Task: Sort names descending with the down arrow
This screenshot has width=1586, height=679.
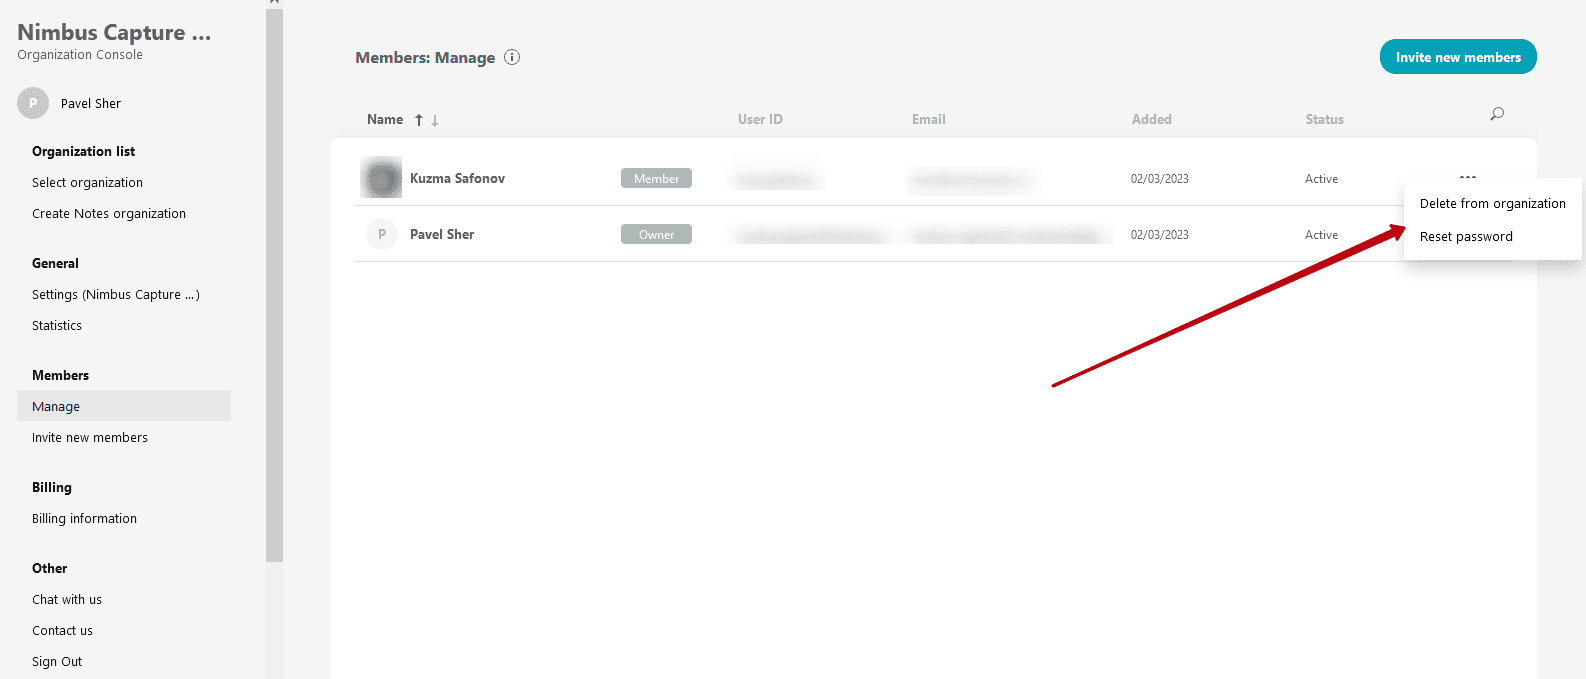Action: tap(435, 120)
